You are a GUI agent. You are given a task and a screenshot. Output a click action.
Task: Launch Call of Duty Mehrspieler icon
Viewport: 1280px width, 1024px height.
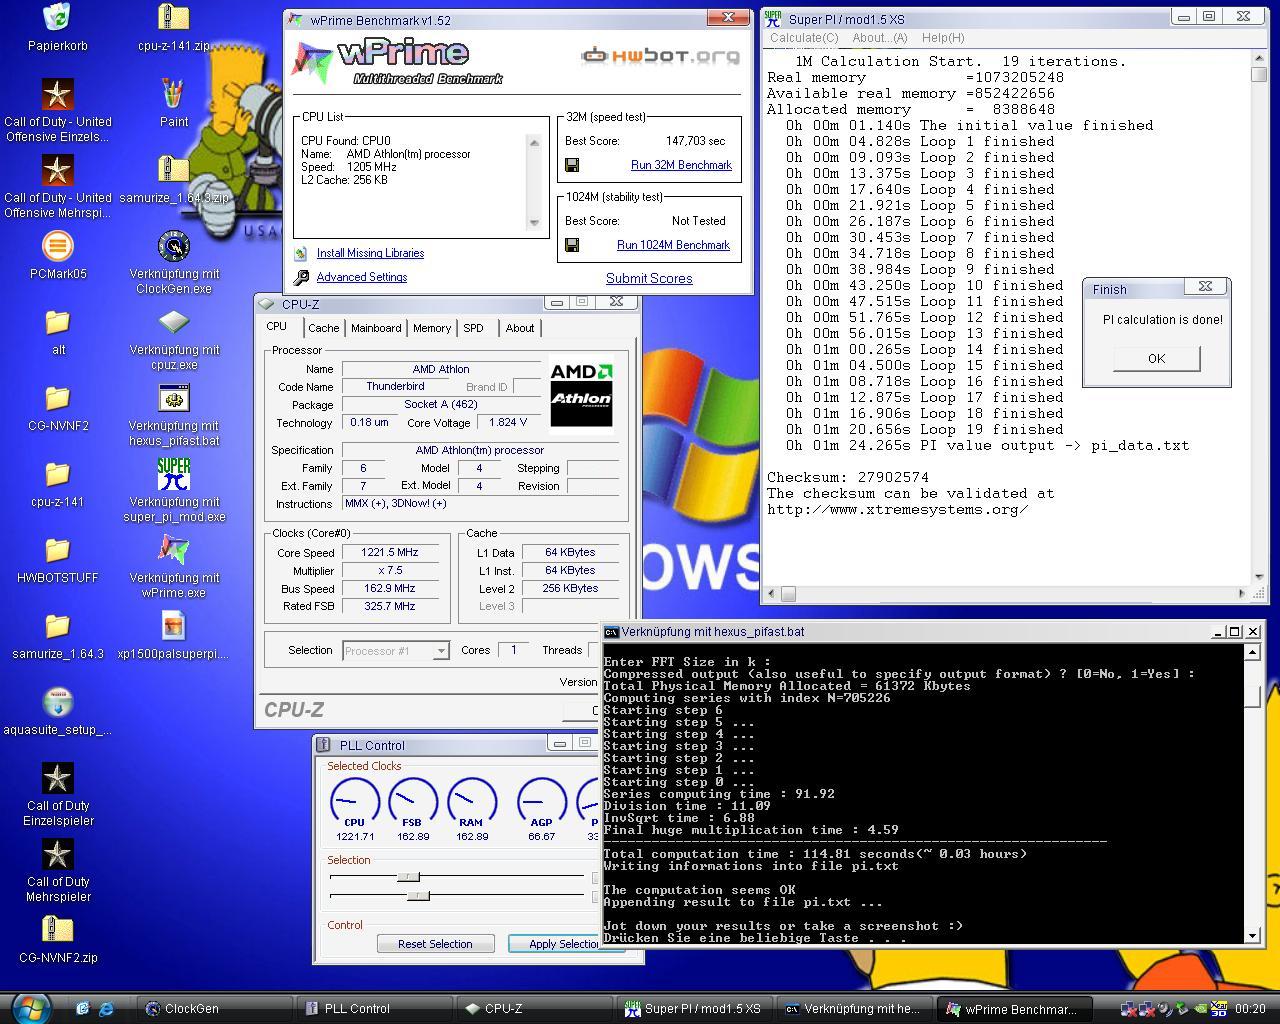coord(57,854)
